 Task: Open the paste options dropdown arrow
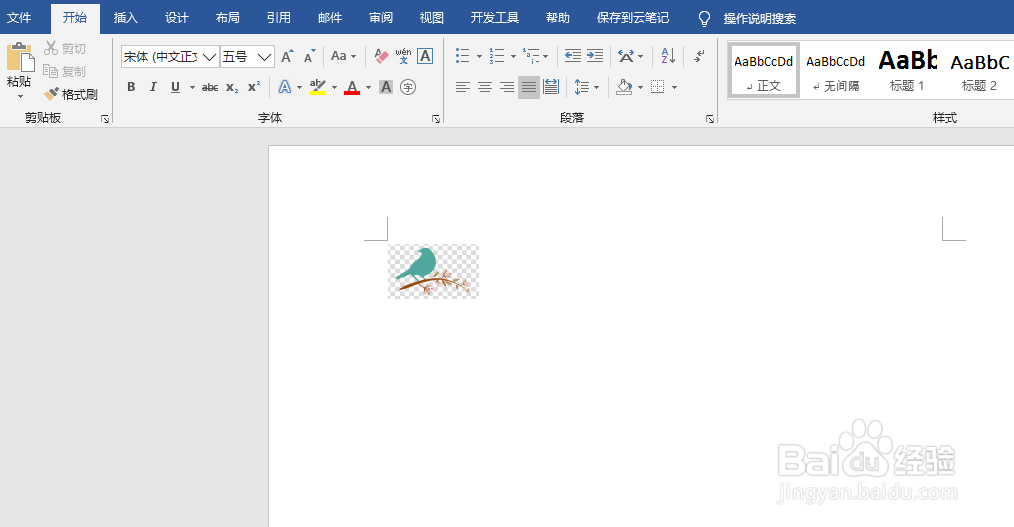20,96
